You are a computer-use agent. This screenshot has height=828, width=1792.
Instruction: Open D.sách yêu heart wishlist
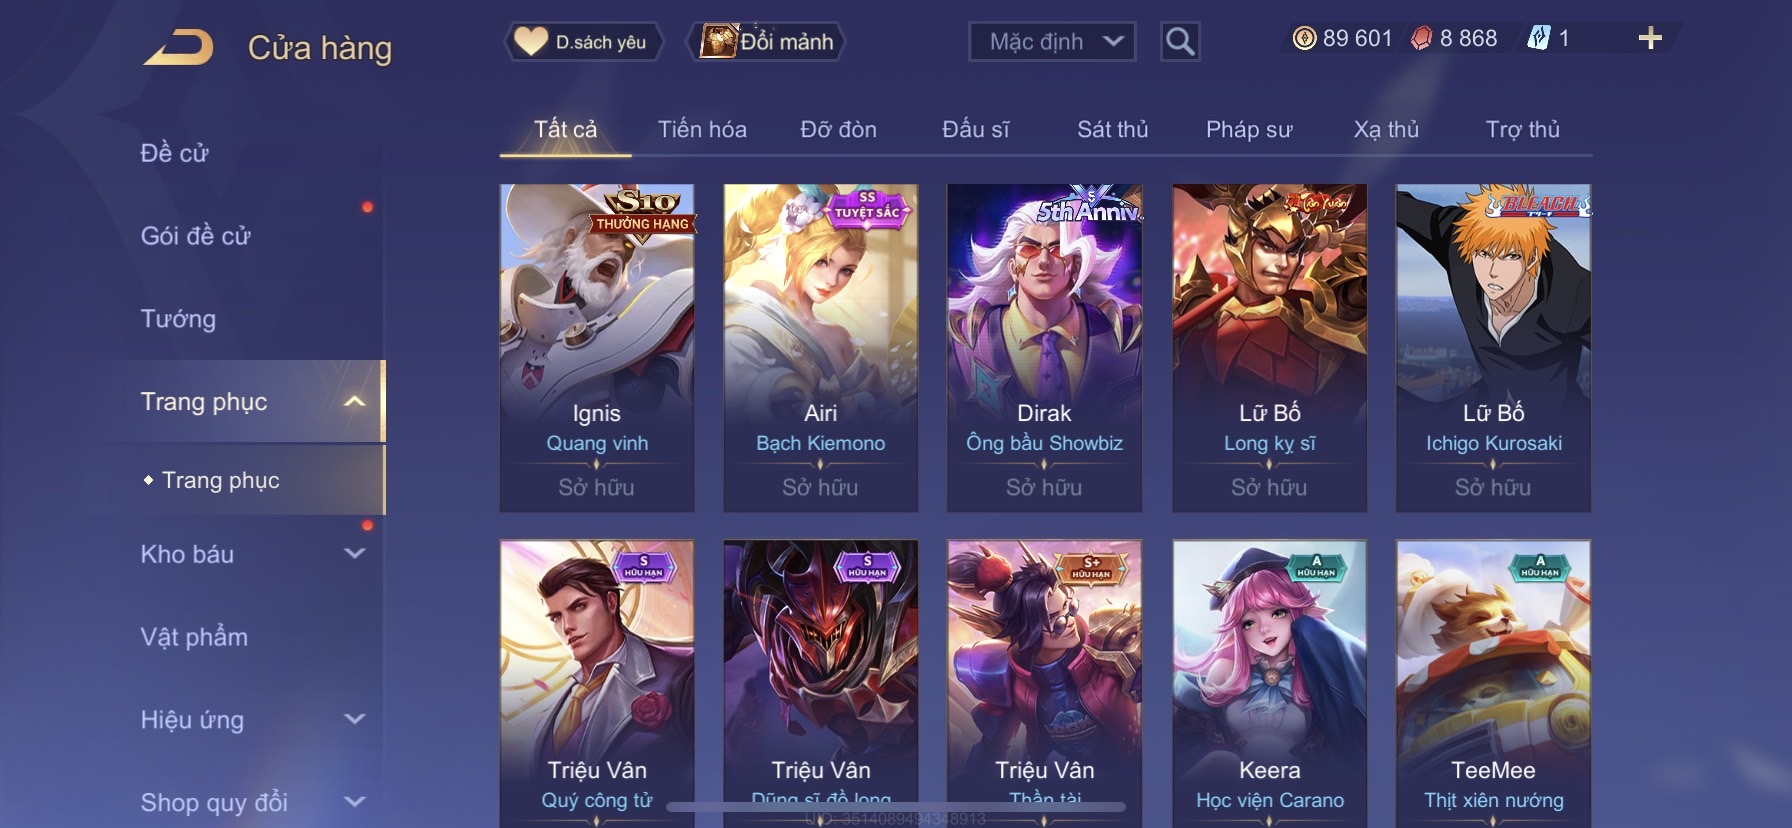583,42
